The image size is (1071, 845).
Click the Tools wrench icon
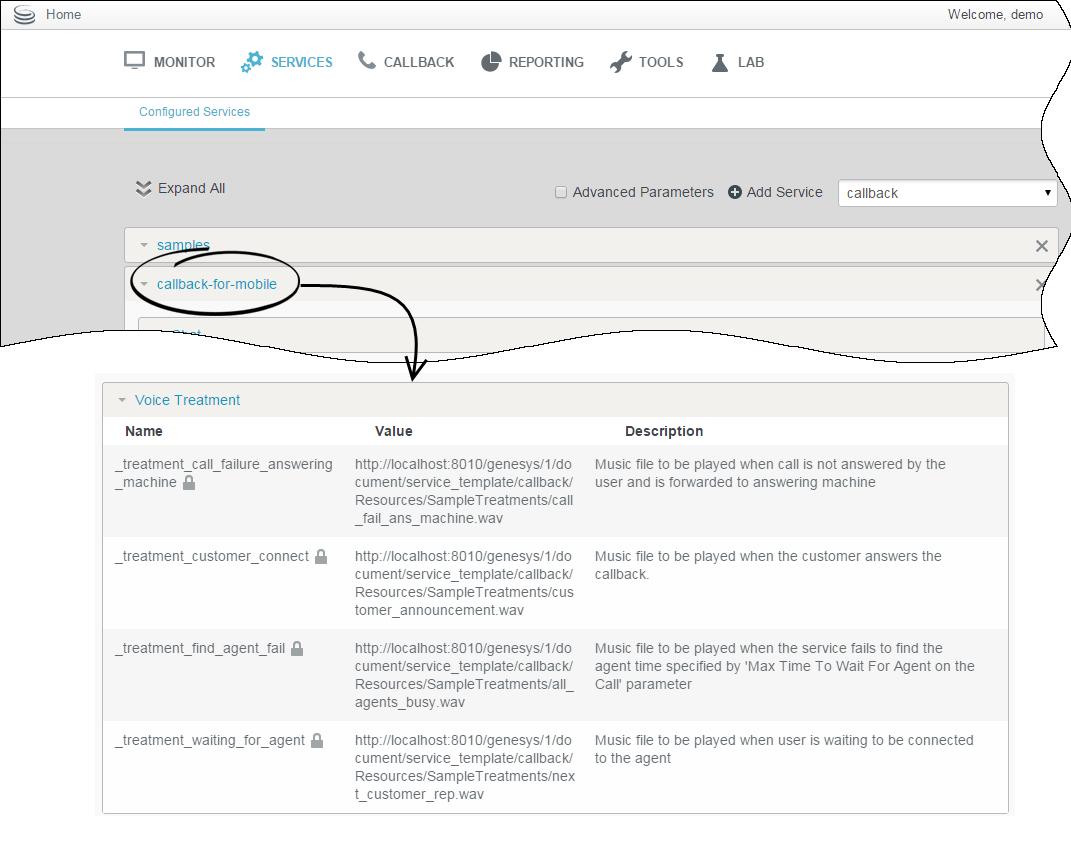click(621, 61)
